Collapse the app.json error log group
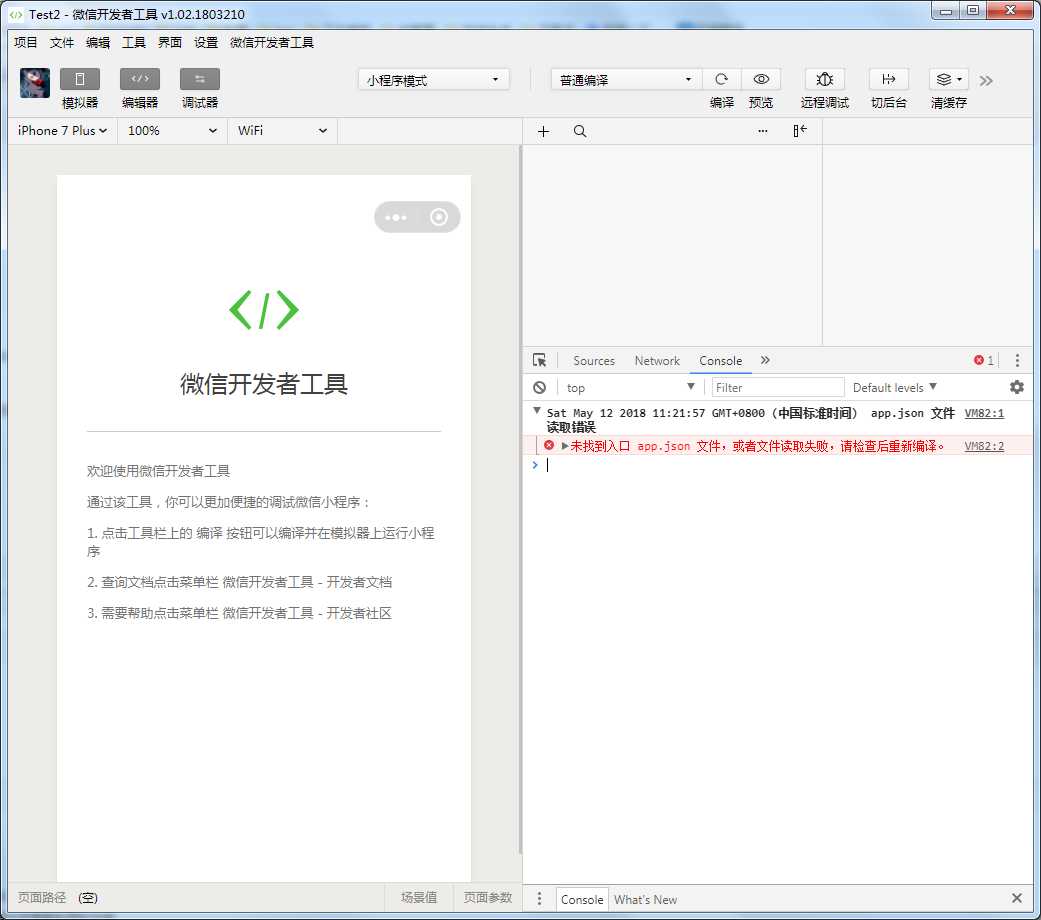 coord(536,412)
